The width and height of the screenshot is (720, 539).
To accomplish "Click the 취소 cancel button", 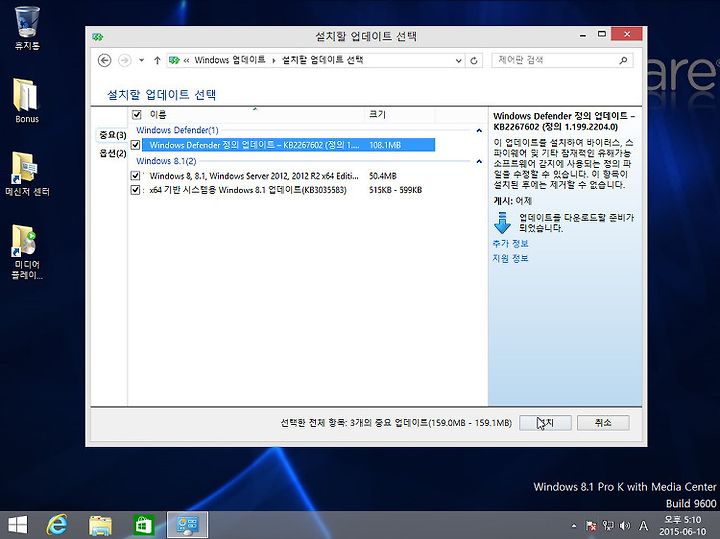I will click(603, 423).
